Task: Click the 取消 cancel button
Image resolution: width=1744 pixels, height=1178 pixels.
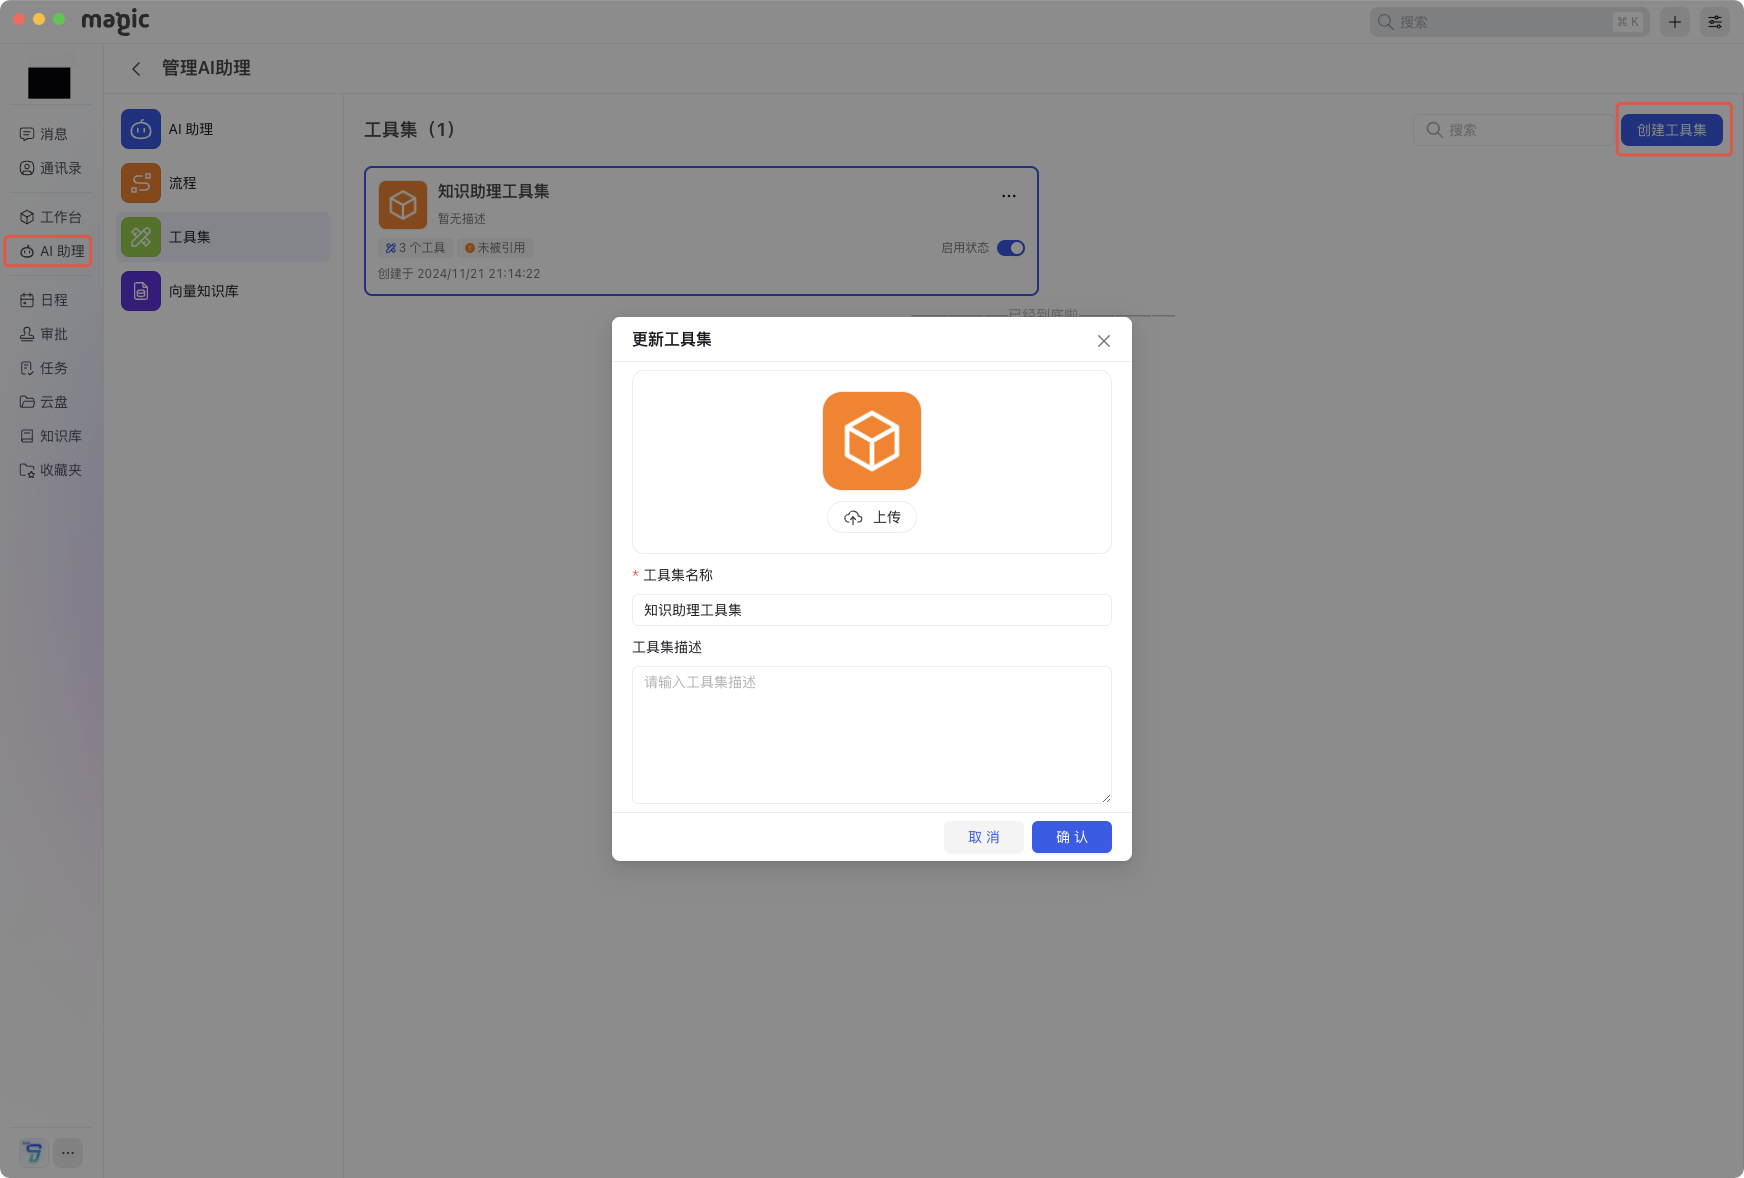Action: pos(984,837)
